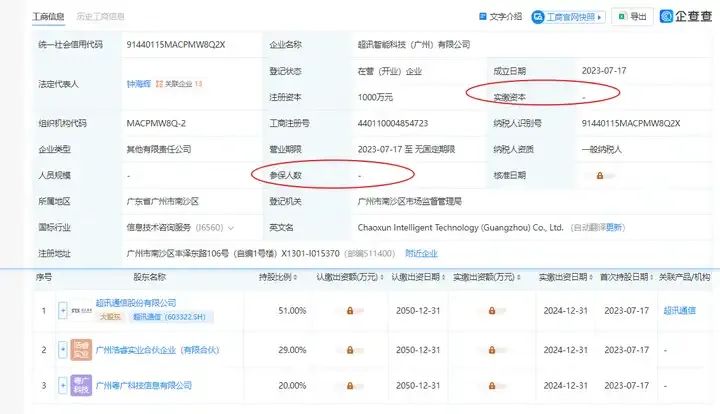This screenshot has width=720, height=414.
Task: Select 广州市南沙区市场监督管理局 registration authority
Action: coord(410,201)
